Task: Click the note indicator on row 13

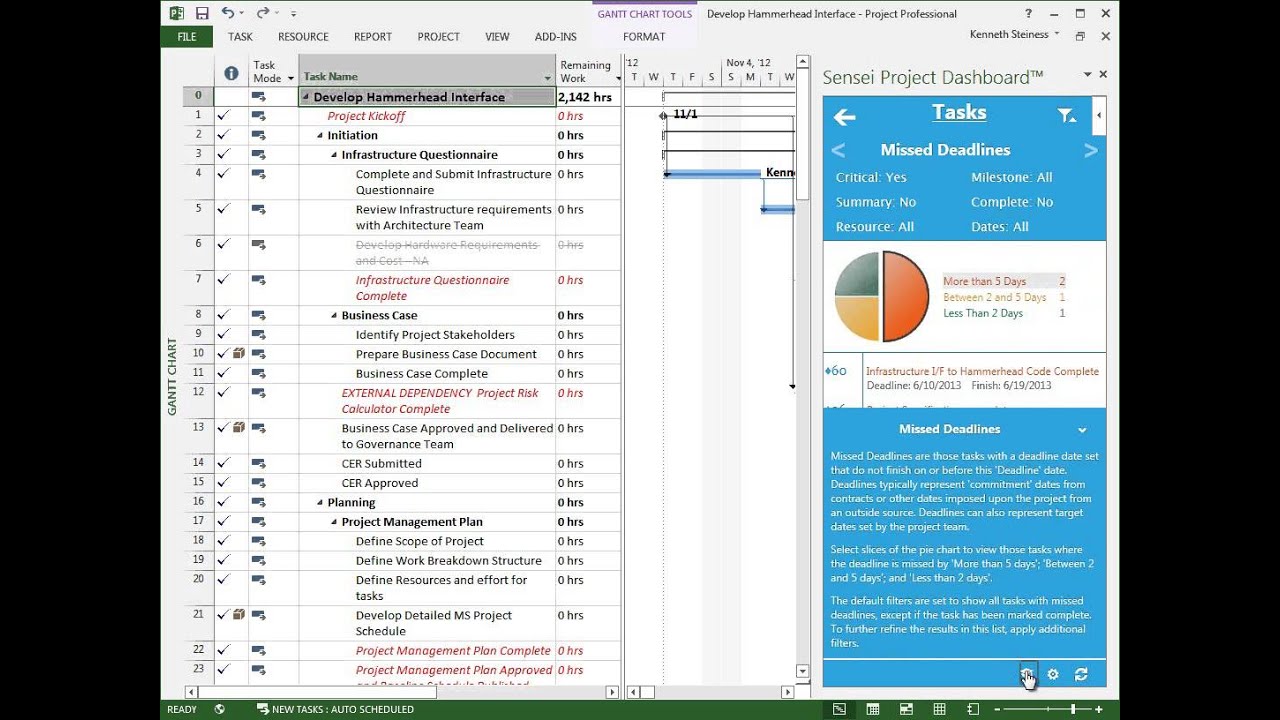Action: (x=239, y=427)
